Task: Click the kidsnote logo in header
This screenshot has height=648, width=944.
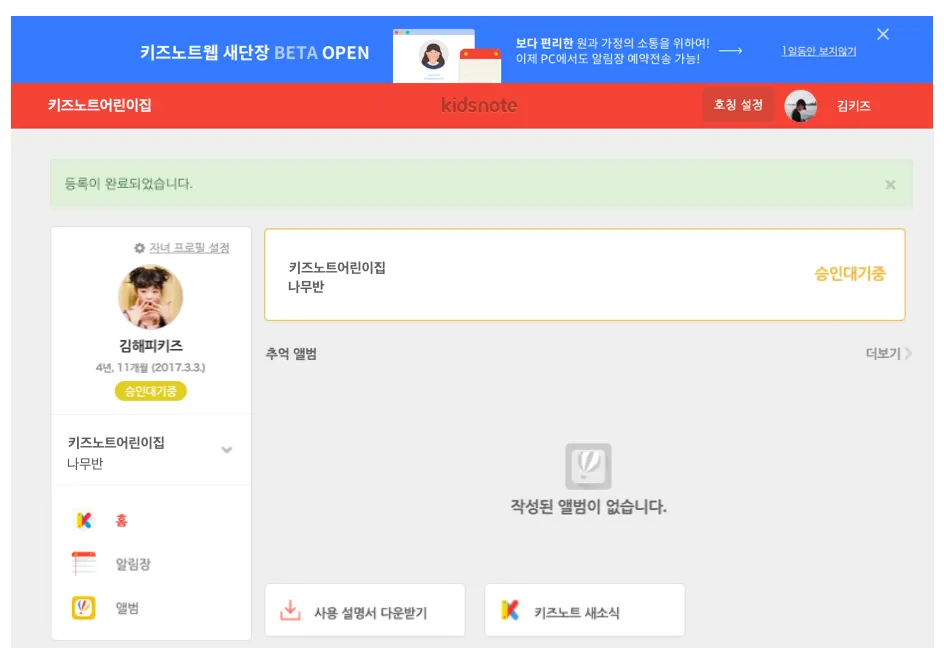Action: click(479, 105)
